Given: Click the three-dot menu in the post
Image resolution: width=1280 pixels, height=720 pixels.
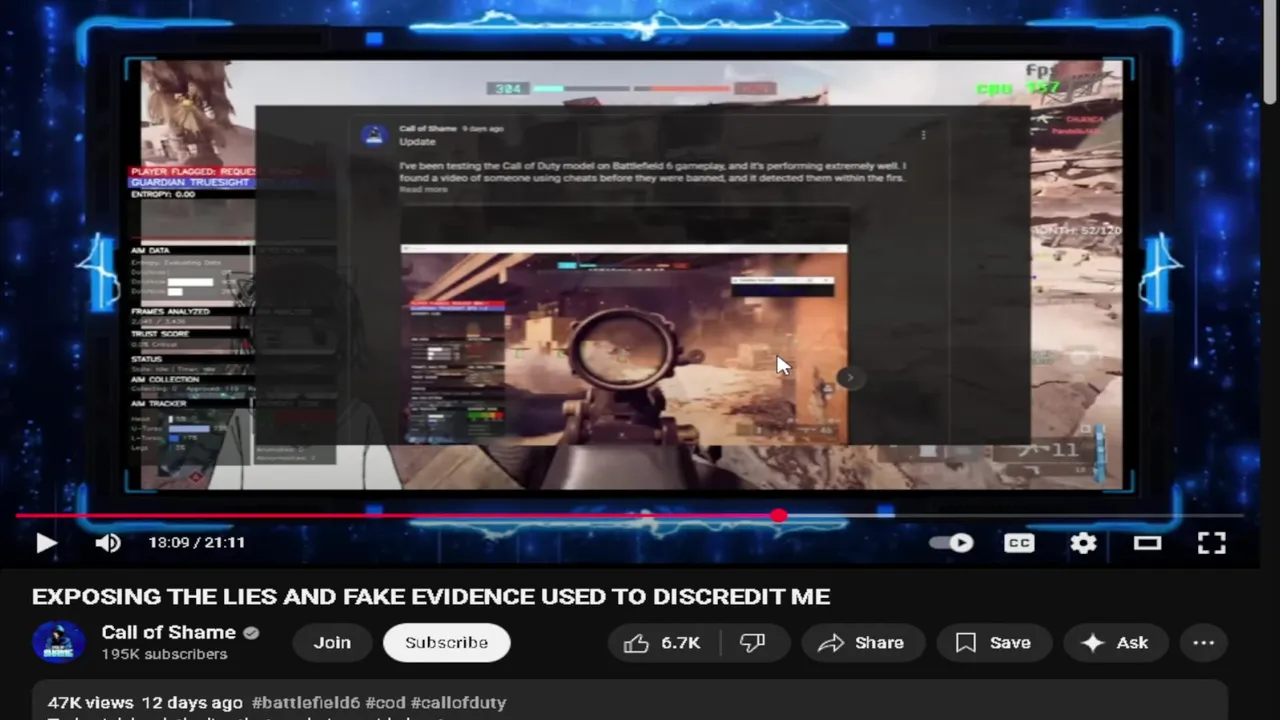Looking at the screenshot, I should click(x=923, y=134).
